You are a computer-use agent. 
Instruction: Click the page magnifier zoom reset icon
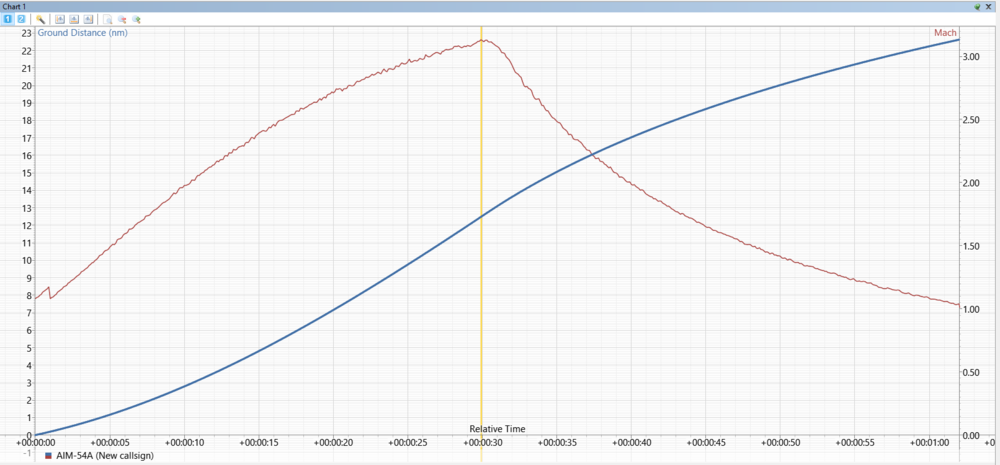pos(108,19)
